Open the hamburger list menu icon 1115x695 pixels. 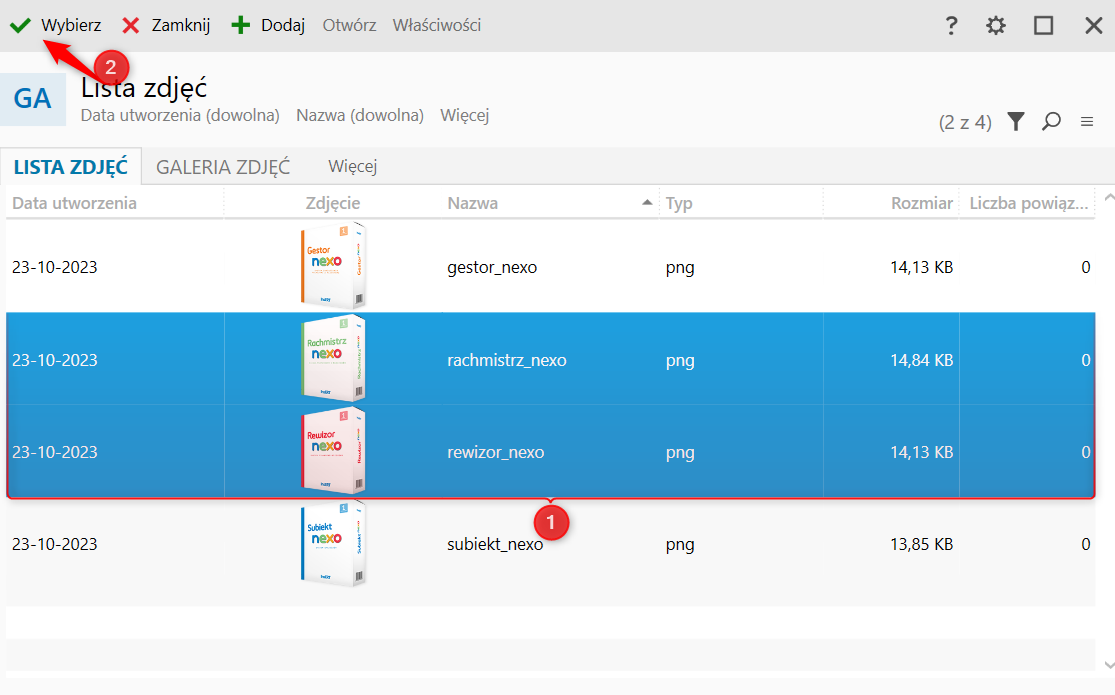pyautogui.click(x=1087, y=122)
